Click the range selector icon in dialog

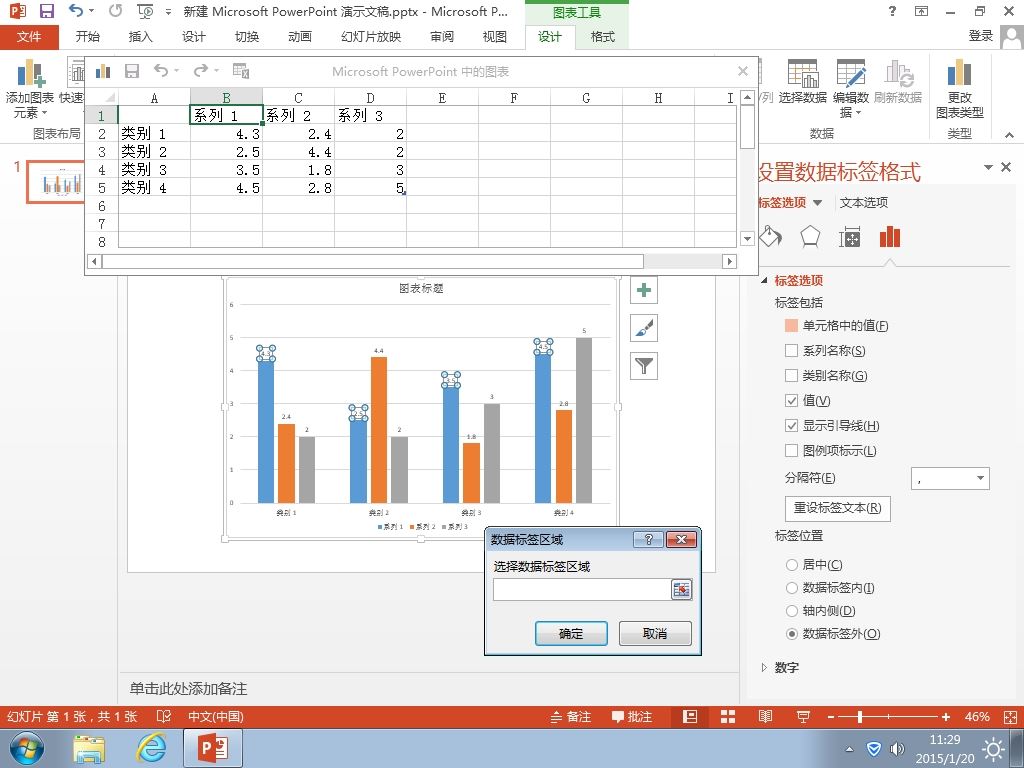(681, 590)
